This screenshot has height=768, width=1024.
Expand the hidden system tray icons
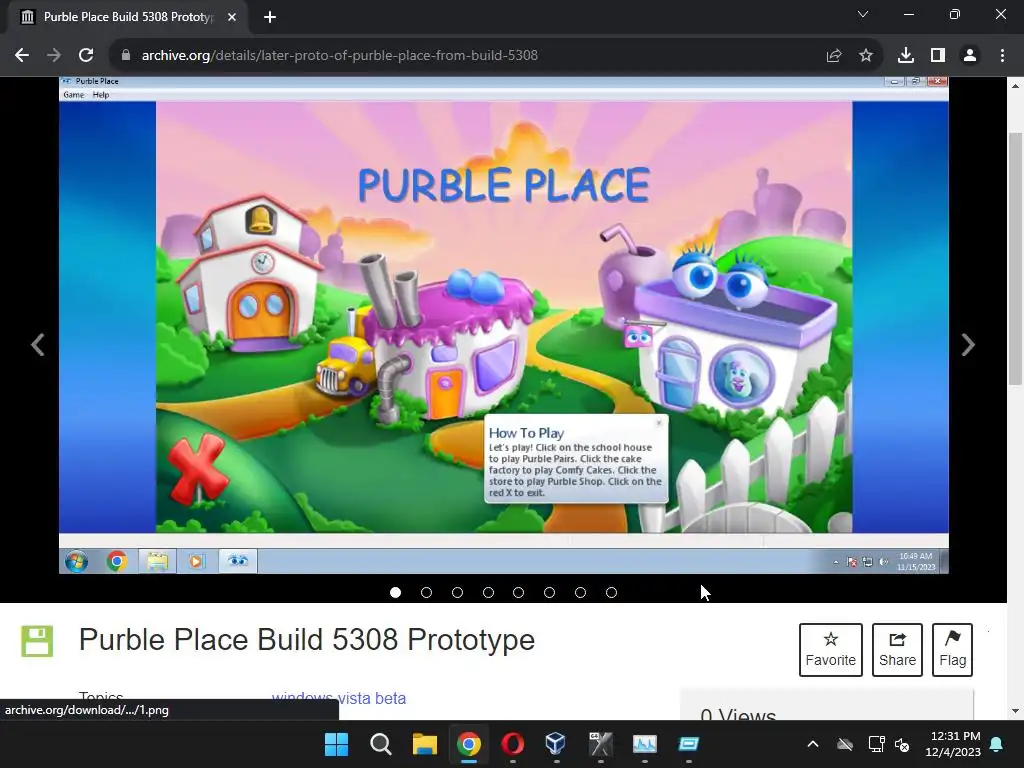[813, 744]
